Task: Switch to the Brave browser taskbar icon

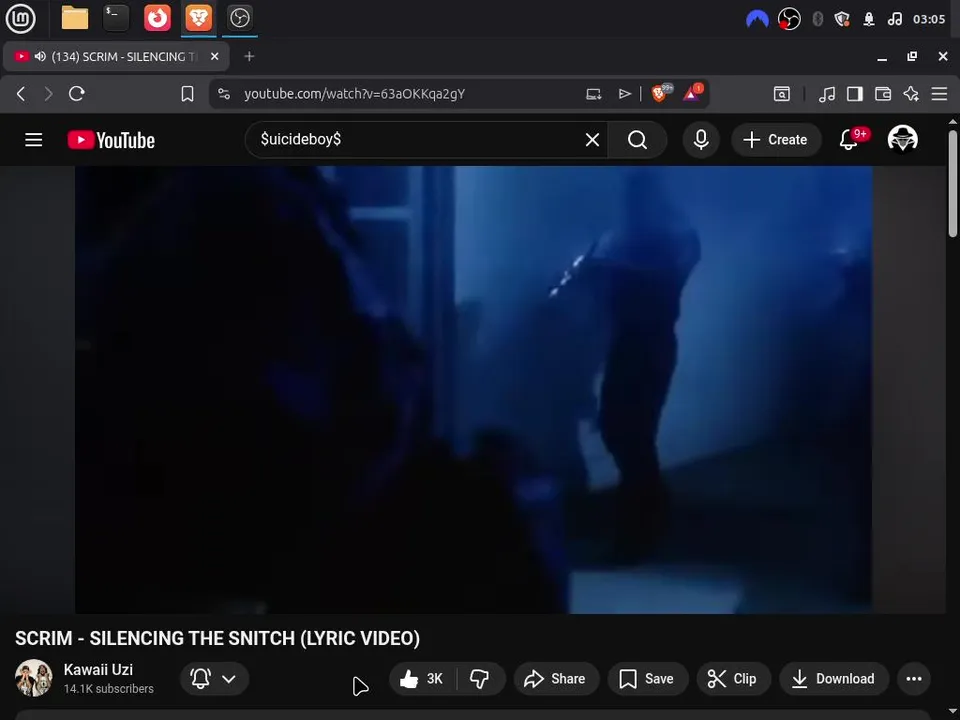Action: tap(198, 18)
